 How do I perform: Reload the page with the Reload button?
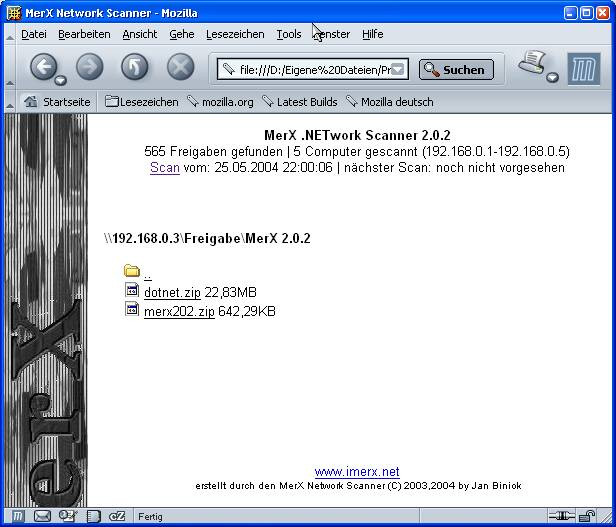pos(135,67)
